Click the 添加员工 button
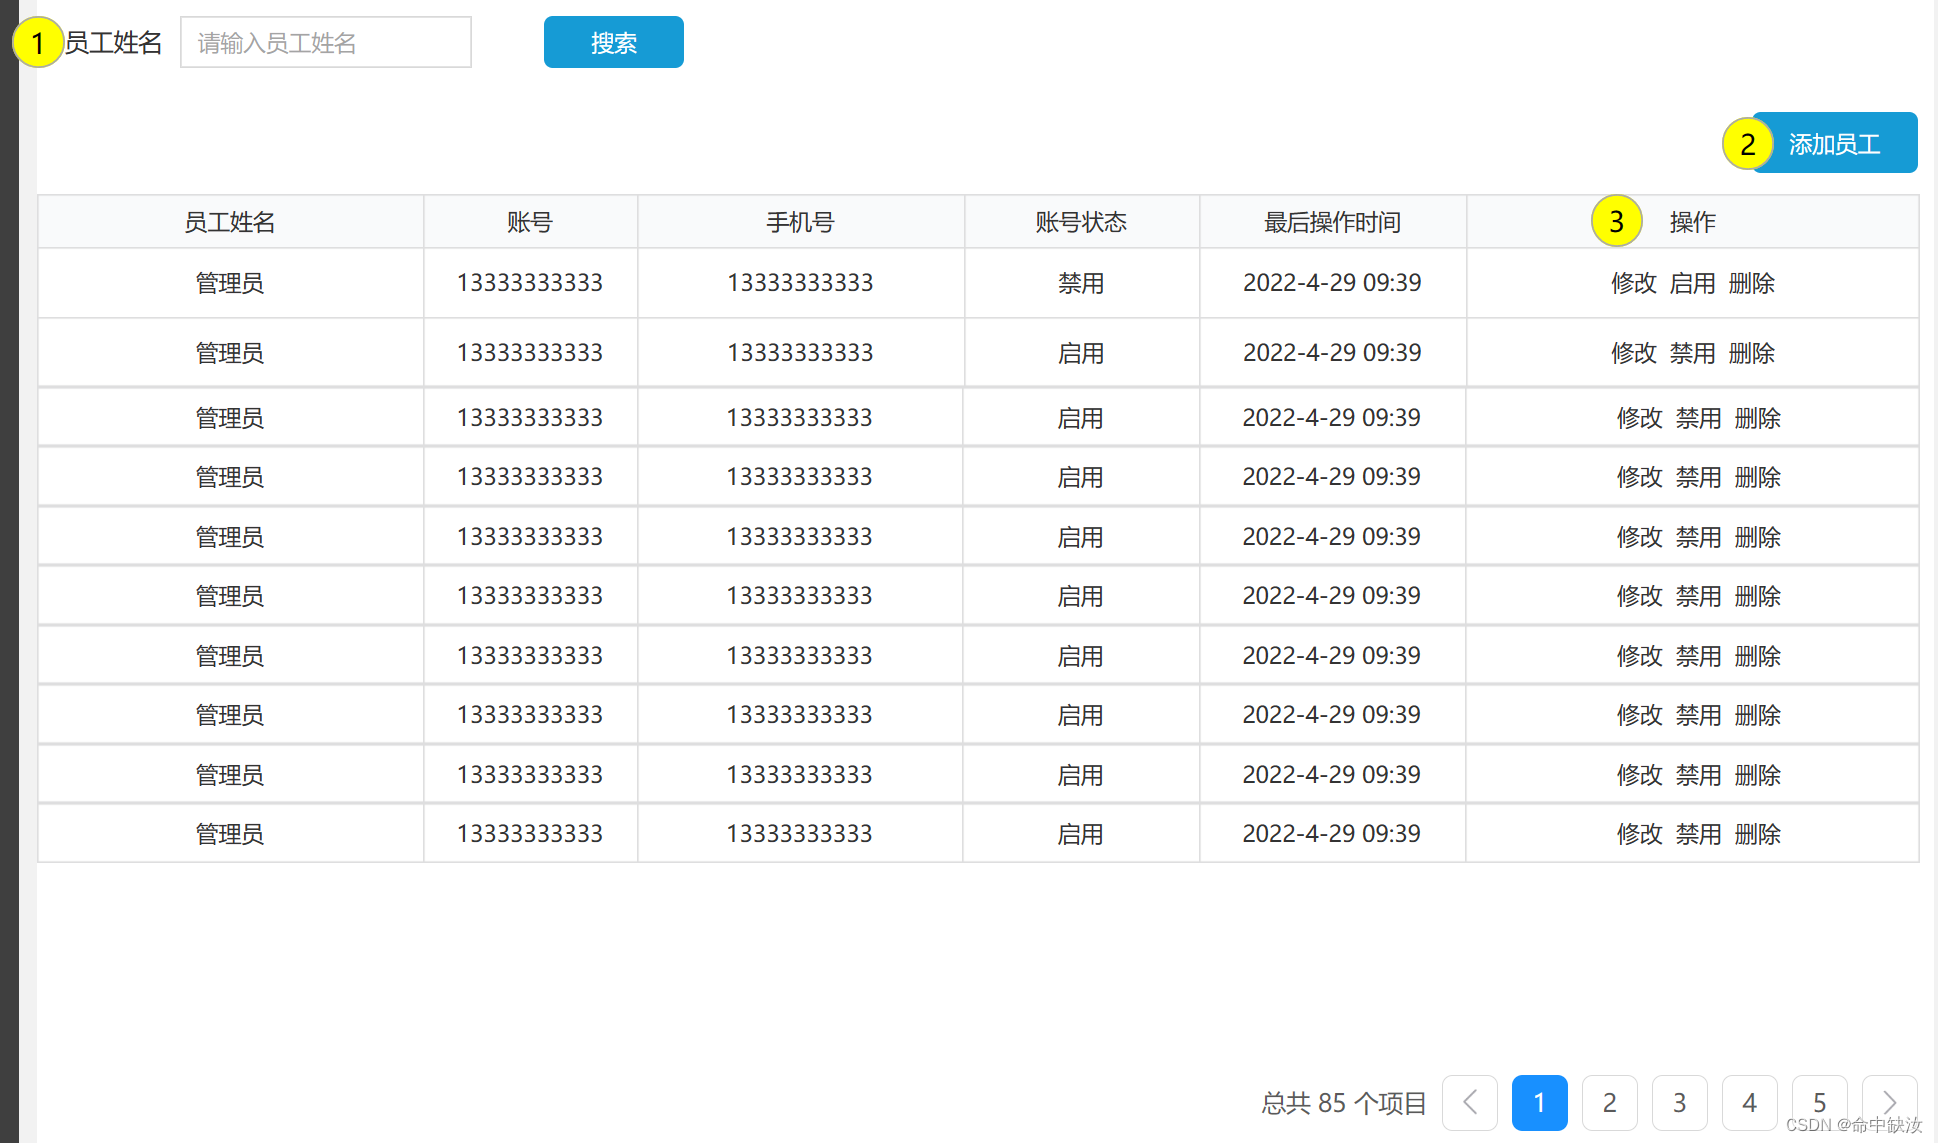1938x1143 pixels. (x=1834, y=143)
